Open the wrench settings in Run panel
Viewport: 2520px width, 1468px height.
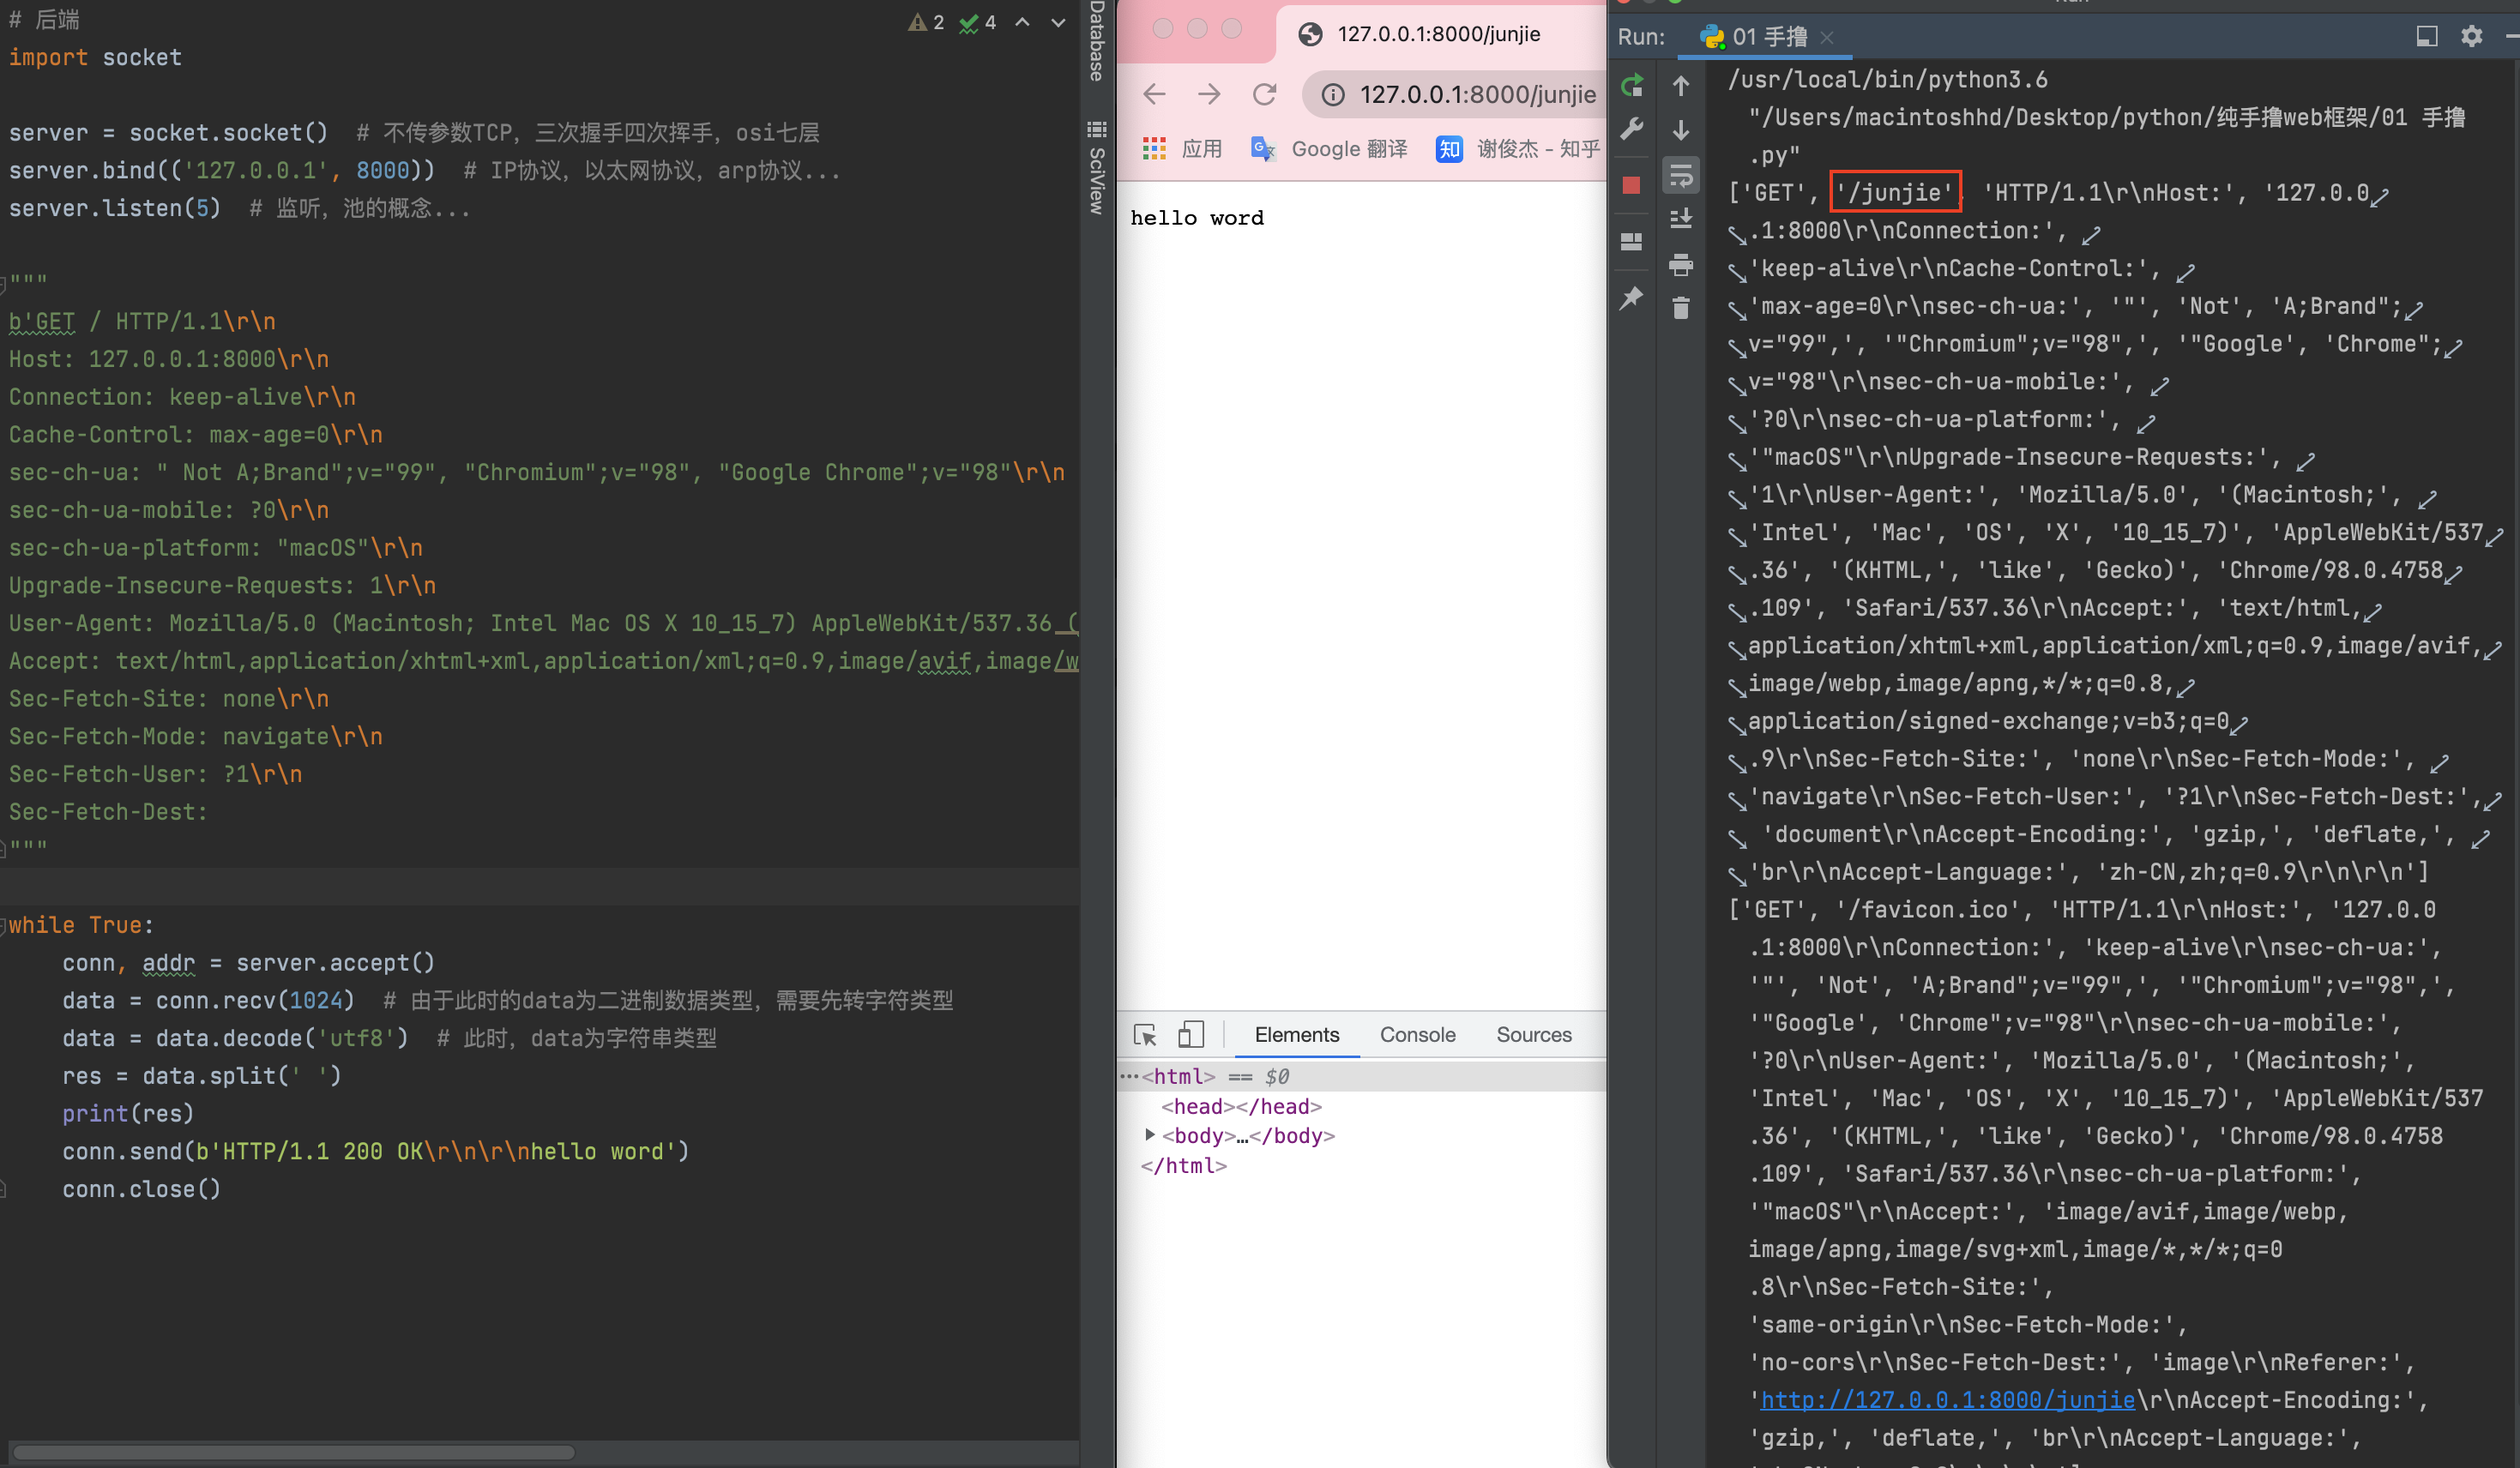[1631, 129]
